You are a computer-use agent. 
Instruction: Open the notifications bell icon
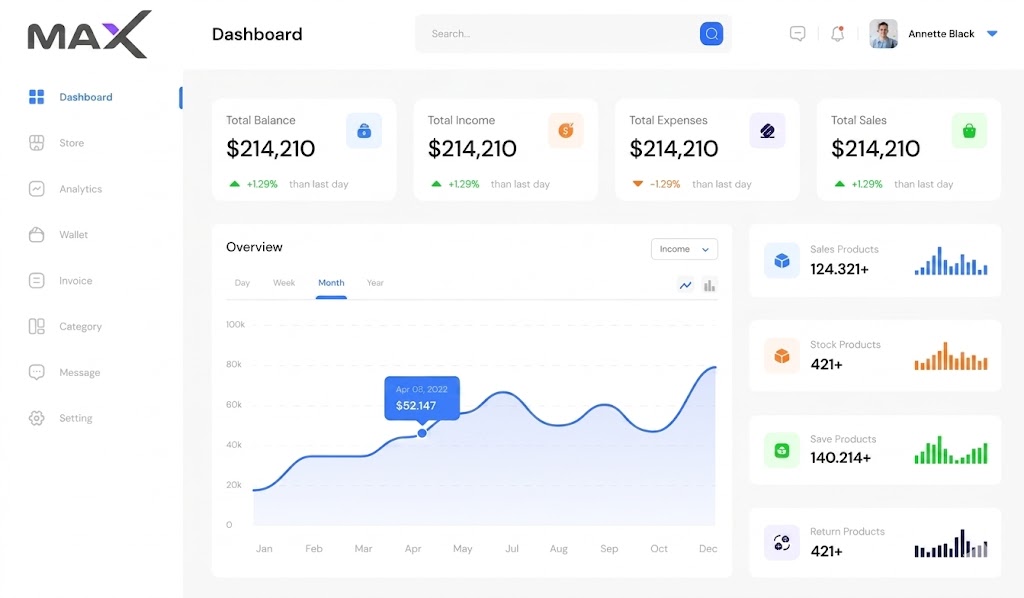(837, 34)
